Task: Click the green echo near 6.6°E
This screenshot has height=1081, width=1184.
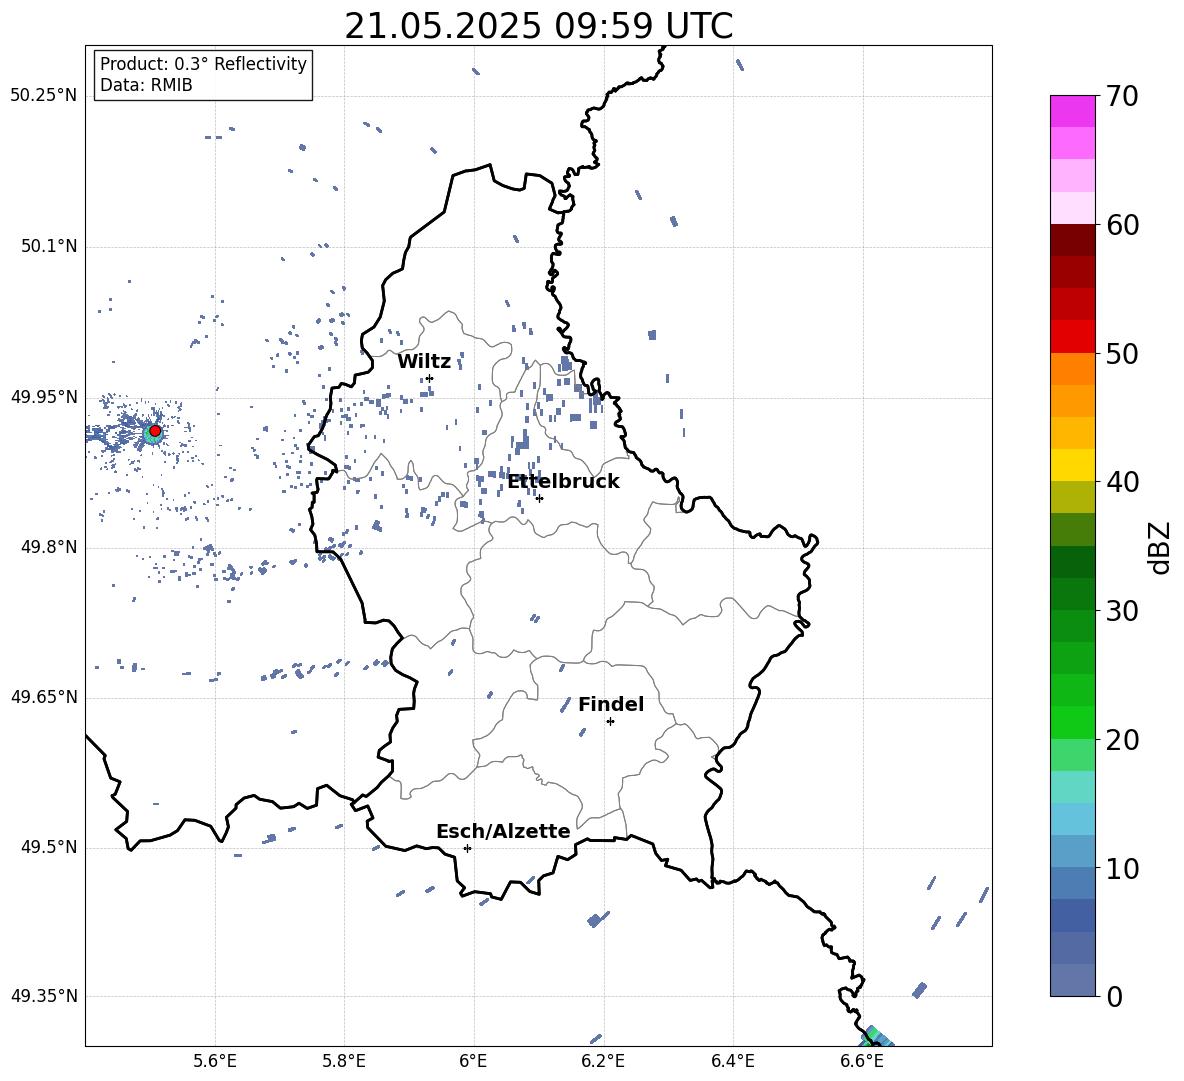Action: pos(874,1038)
